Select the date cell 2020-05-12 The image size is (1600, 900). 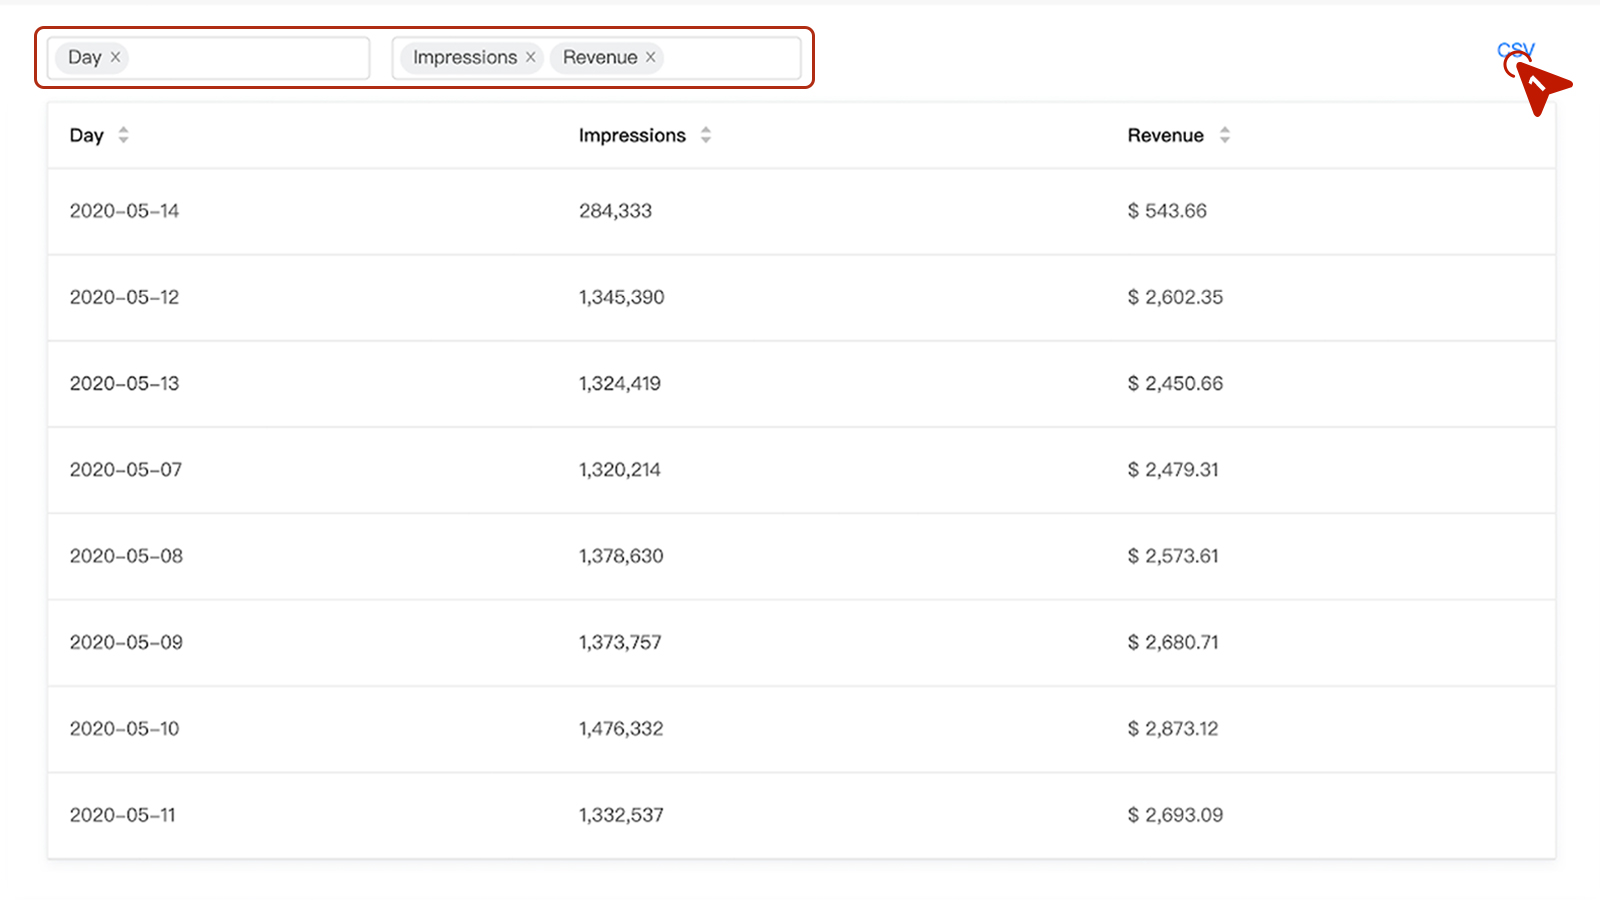[124, 297]
